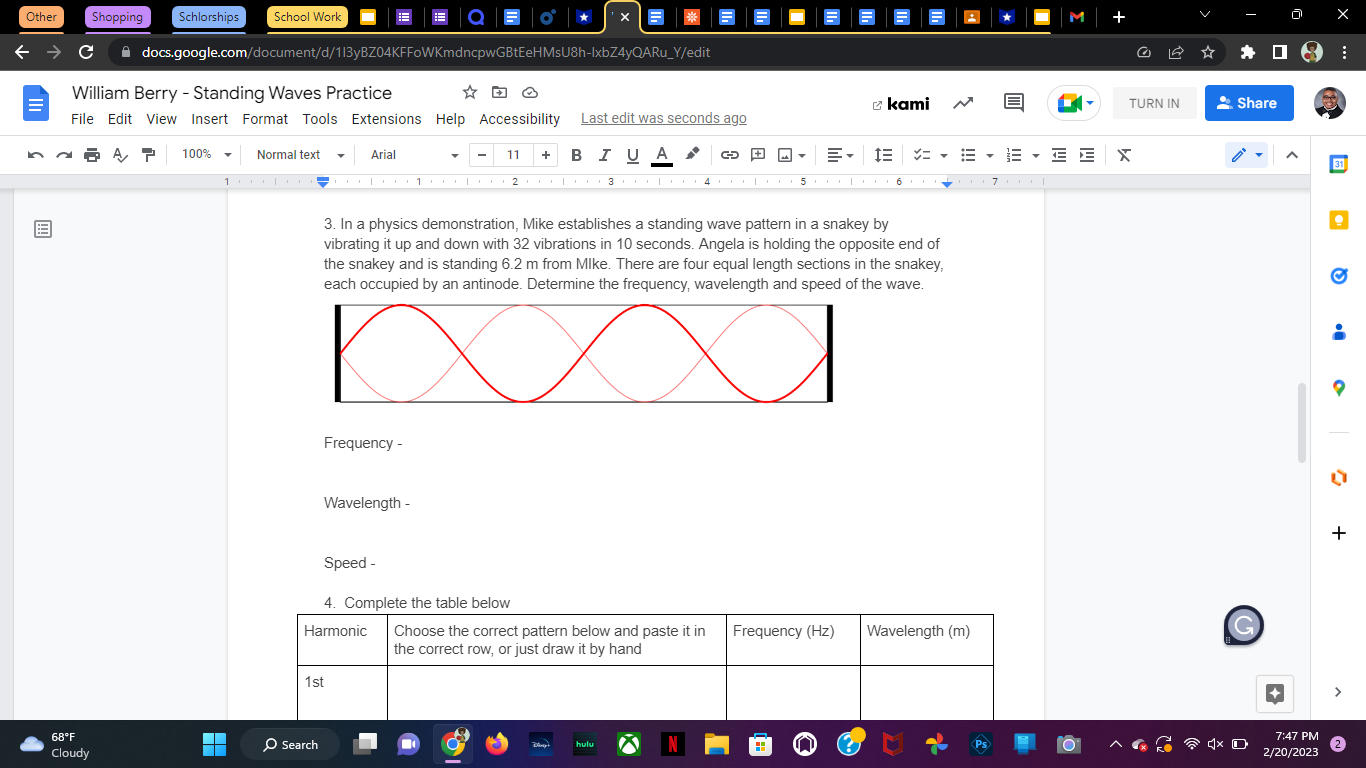Click the Undo icon in toolbar
The height and width of the screenshot is (768, 1366).
[x=36, y=155]
